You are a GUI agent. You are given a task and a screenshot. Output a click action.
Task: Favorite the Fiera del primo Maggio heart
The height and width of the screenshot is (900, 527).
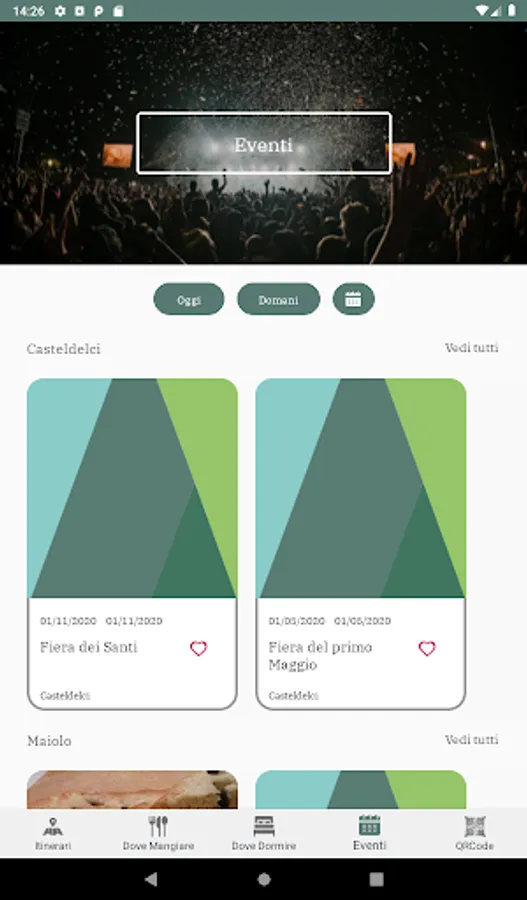[427, 649]
